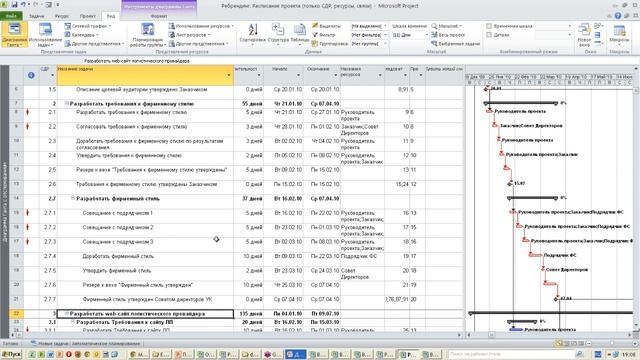Switch to the Формат ribbon tab
This screenshot has width=640, height=360.
click(x=159, y=16)
